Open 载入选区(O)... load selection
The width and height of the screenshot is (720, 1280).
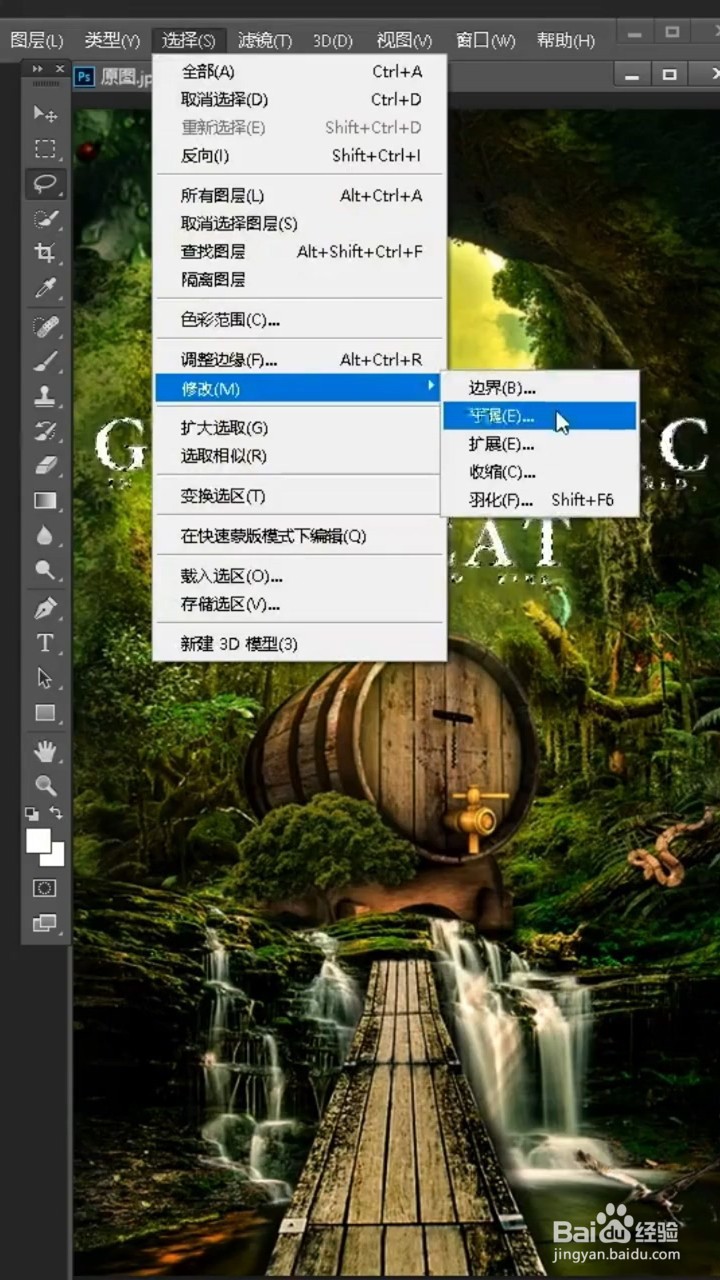pos(300,576)
